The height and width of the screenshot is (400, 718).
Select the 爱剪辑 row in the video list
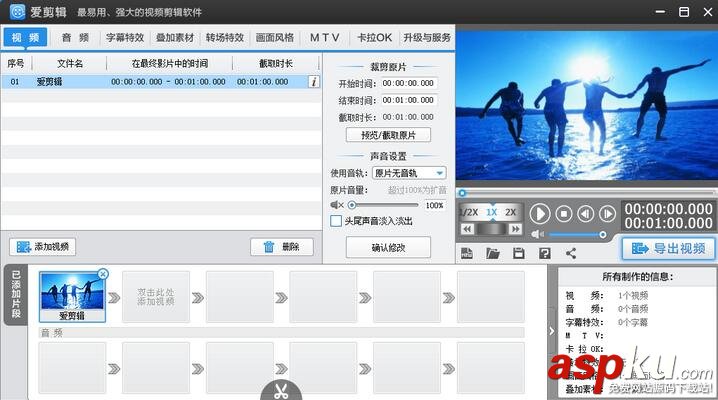coord(161,82)
